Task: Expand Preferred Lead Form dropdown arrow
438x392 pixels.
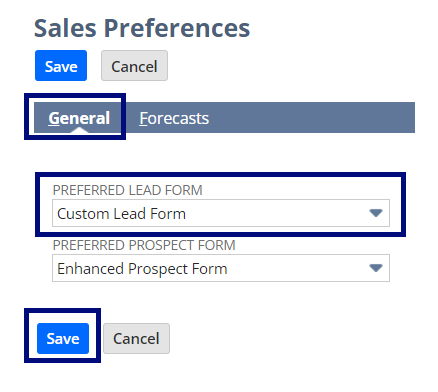Action: [376, 213]
